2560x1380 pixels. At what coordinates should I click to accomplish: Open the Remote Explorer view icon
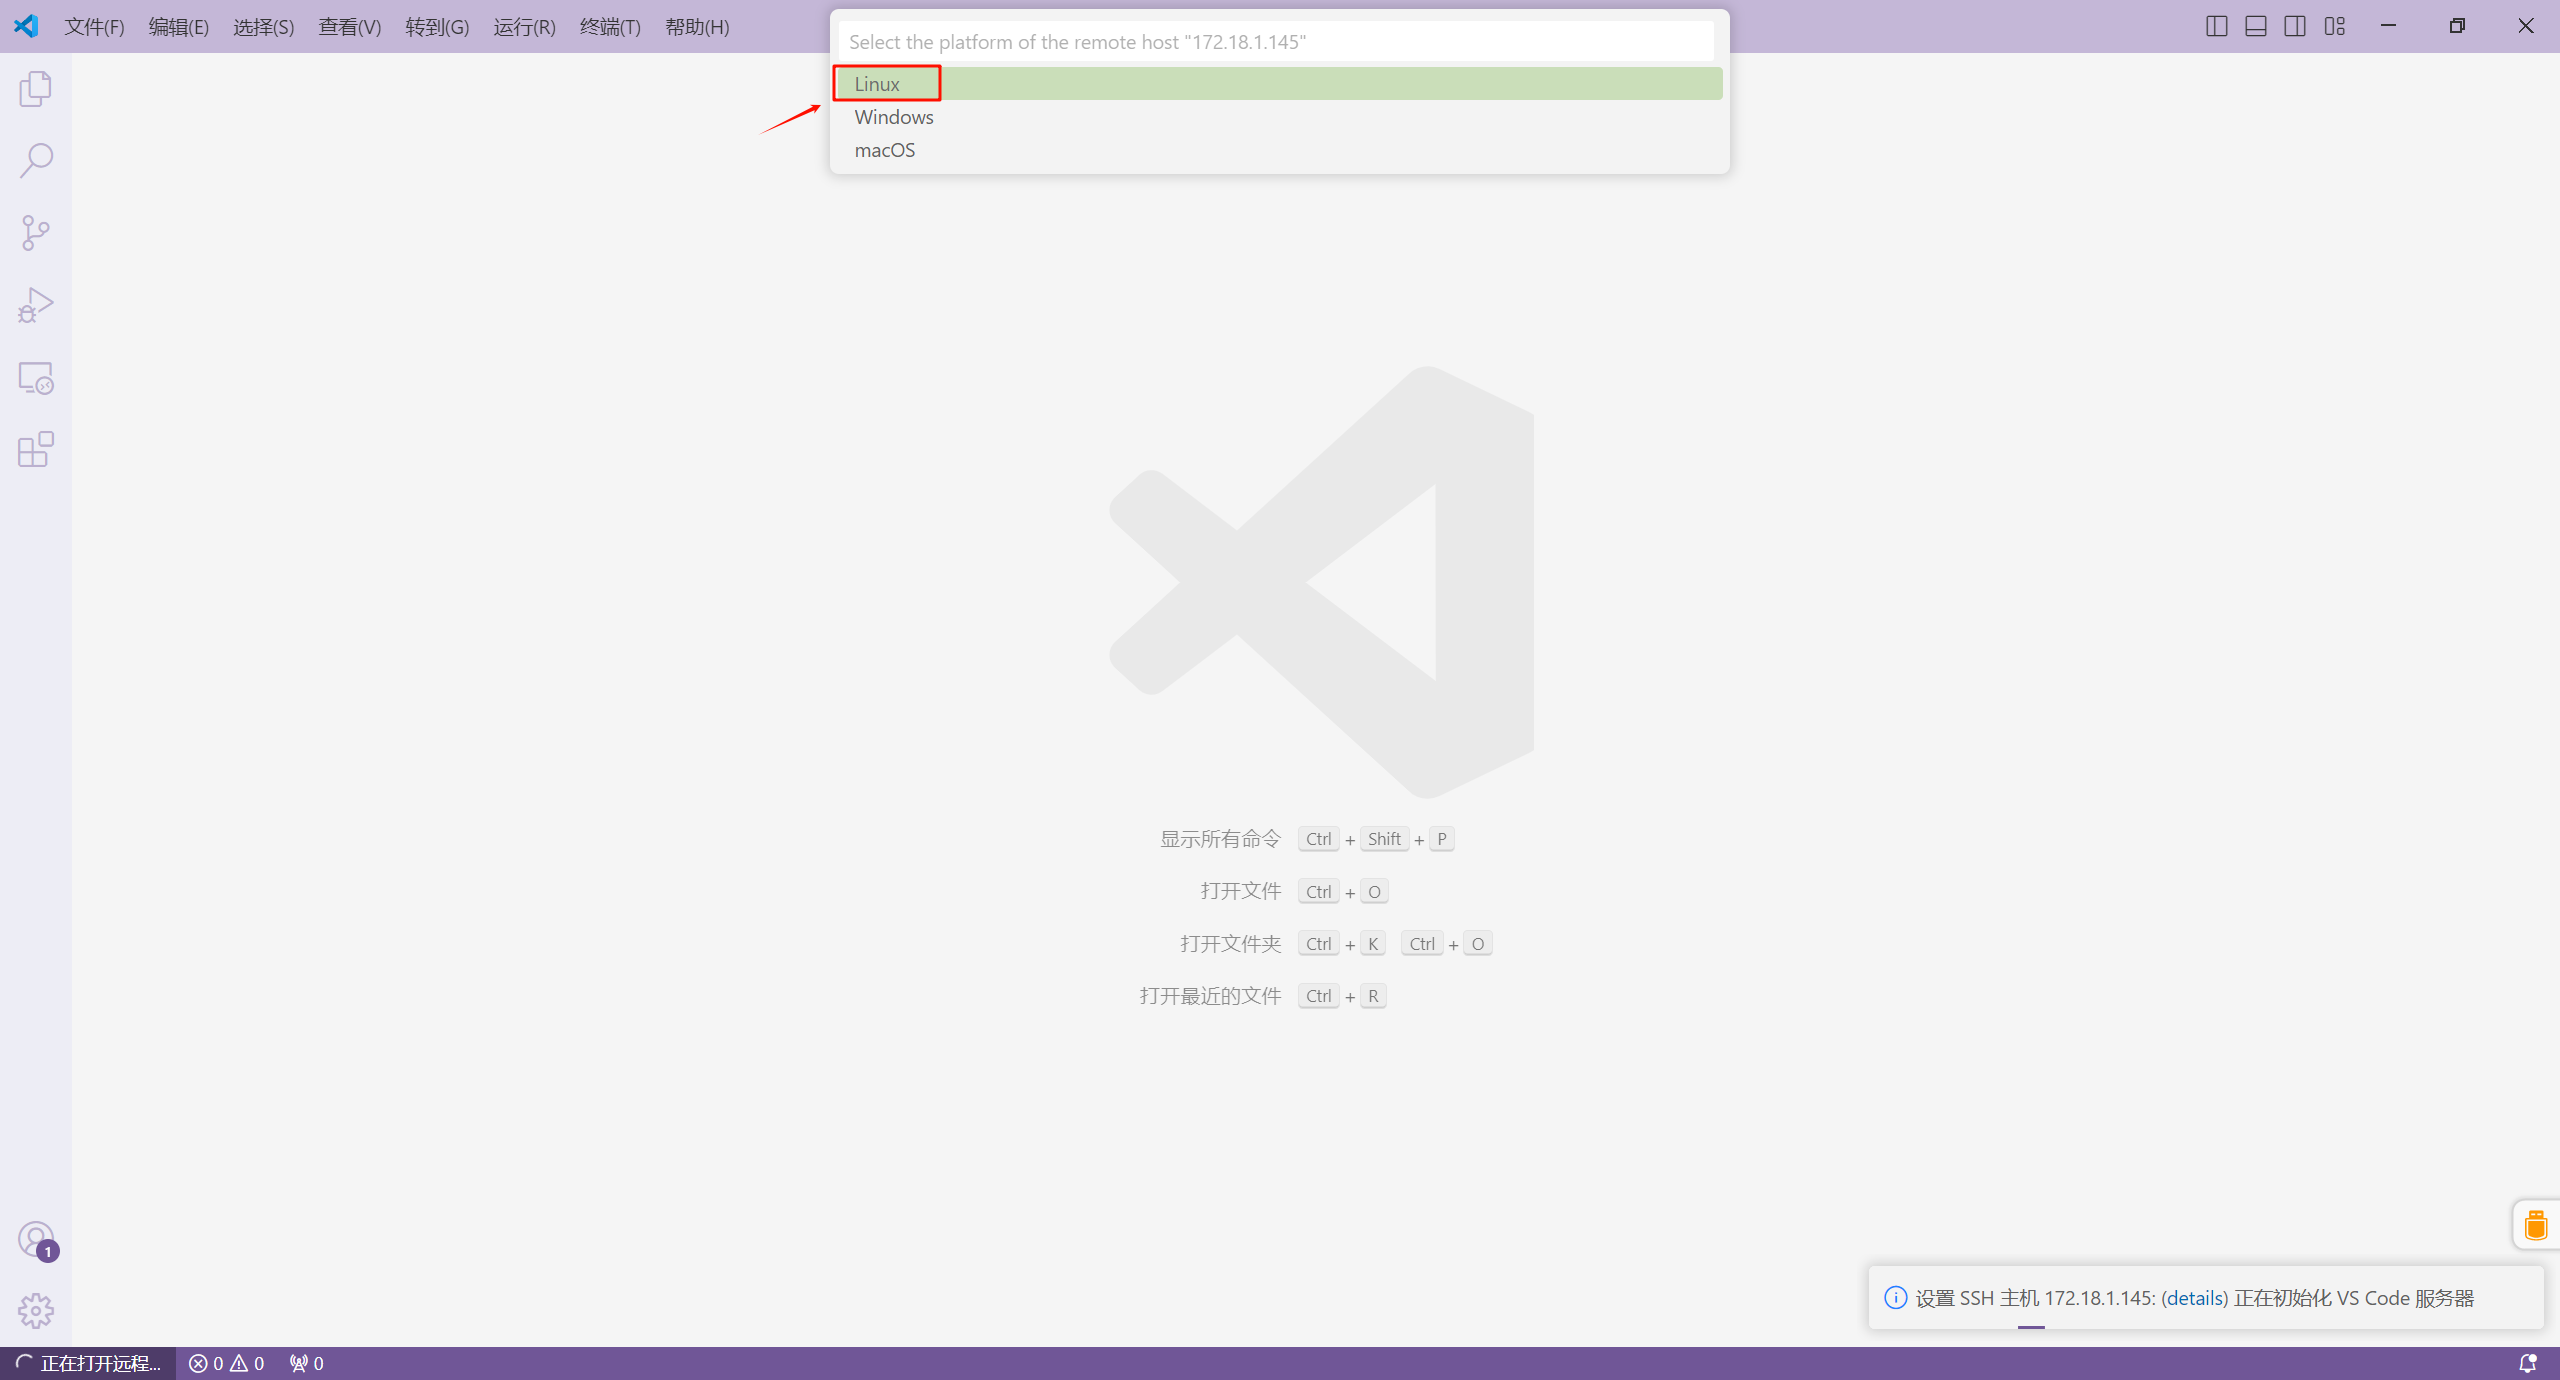[x=35, y=378]
